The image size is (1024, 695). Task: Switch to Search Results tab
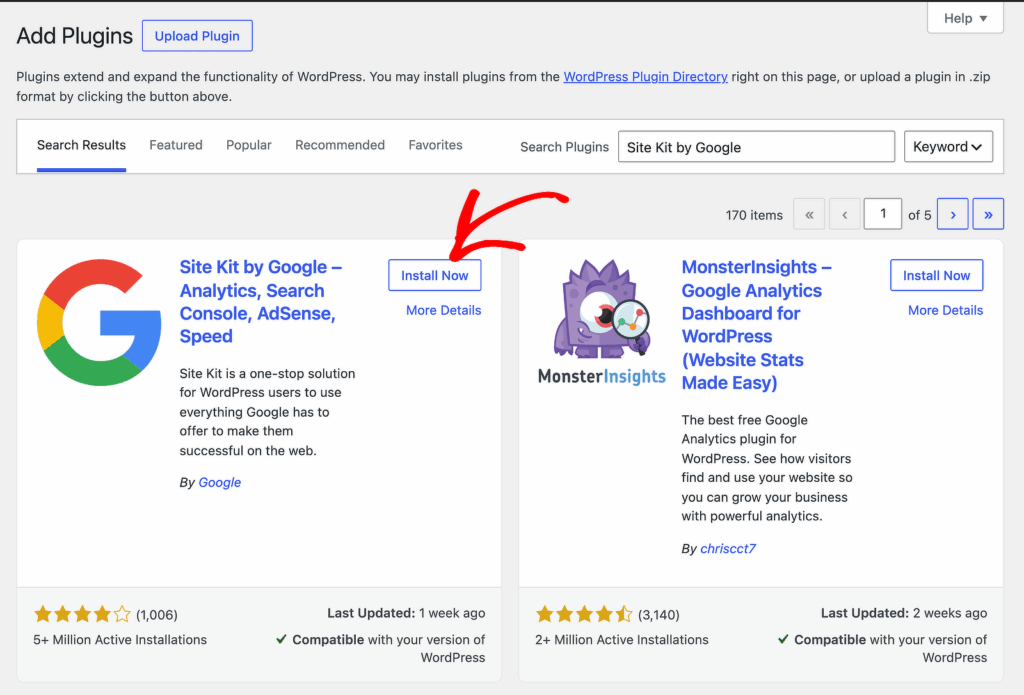81,145
